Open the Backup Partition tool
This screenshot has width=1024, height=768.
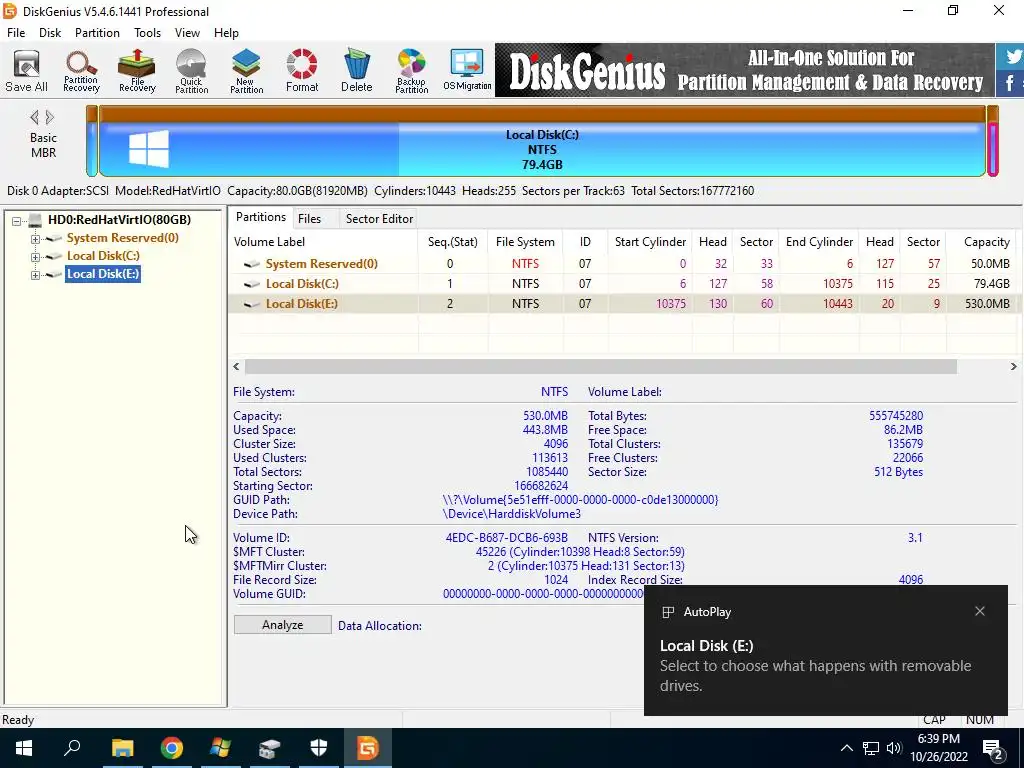click(411, 71)
